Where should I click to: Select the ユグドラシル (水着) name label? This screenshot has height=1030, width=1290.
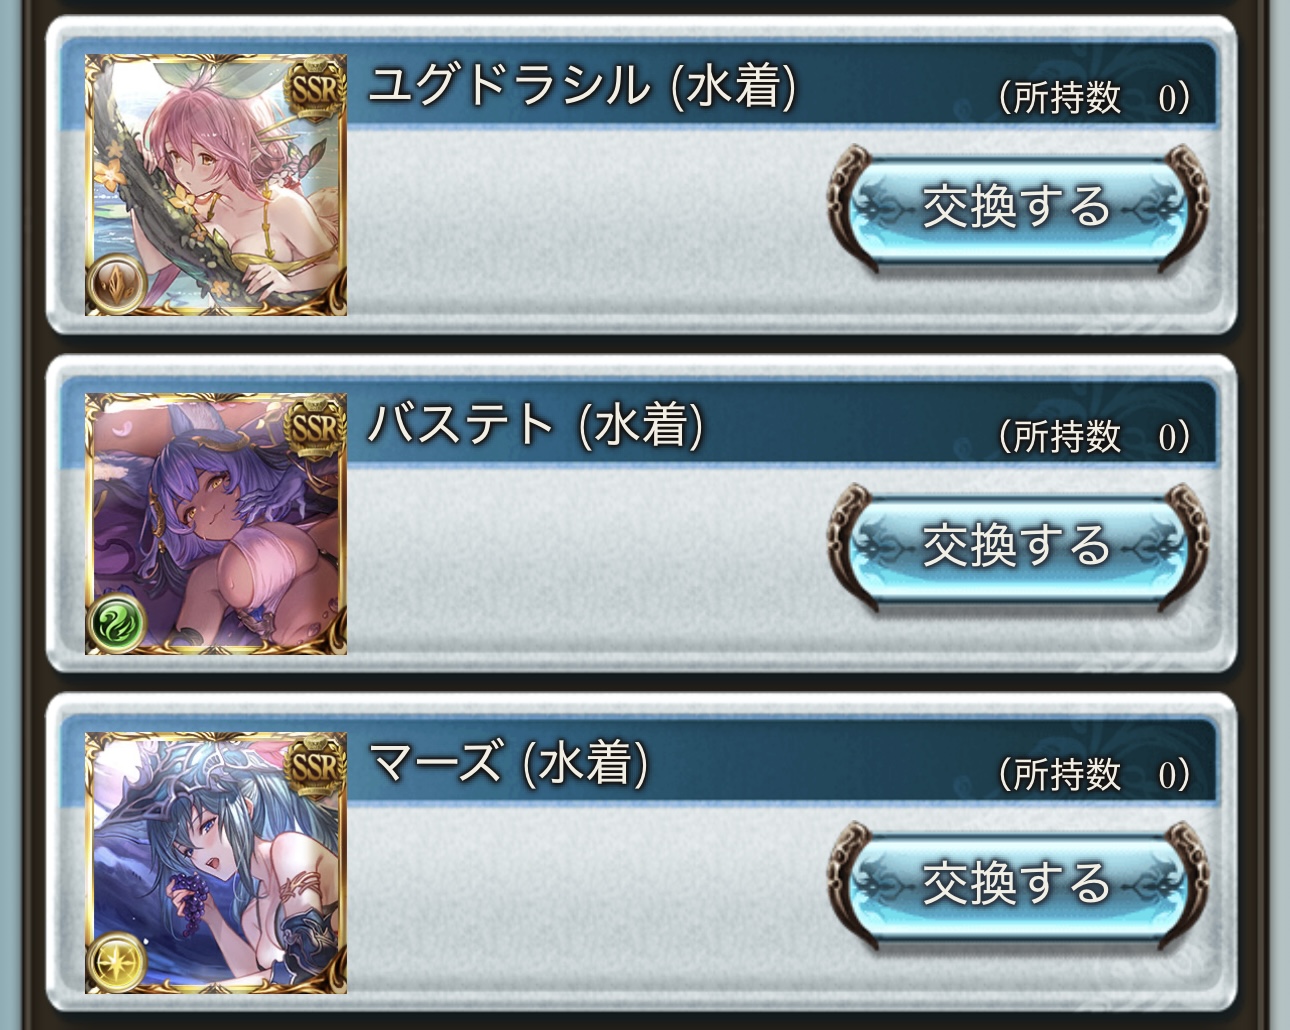(583, 86)
